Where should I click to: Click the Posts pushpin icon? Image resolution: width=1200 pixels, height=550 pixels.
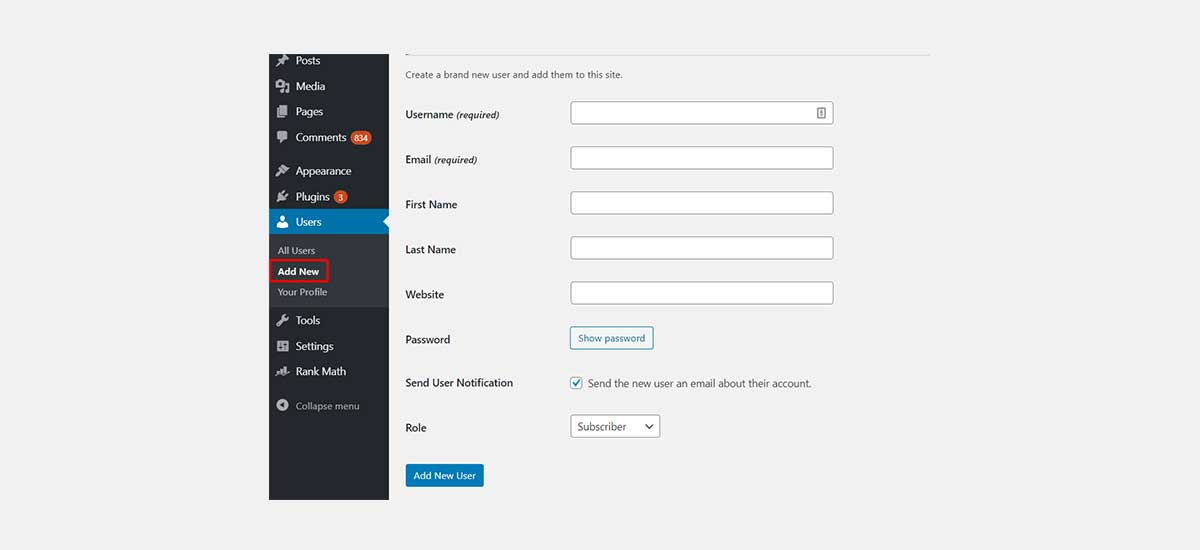(x=282, y=61)
